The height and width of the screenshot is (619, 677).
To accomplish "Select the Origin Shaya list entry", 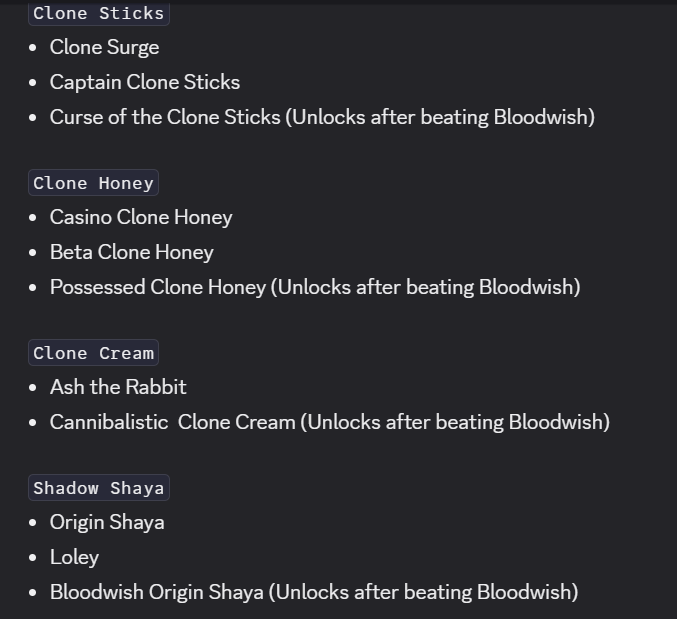I will (x=107, y=522).
